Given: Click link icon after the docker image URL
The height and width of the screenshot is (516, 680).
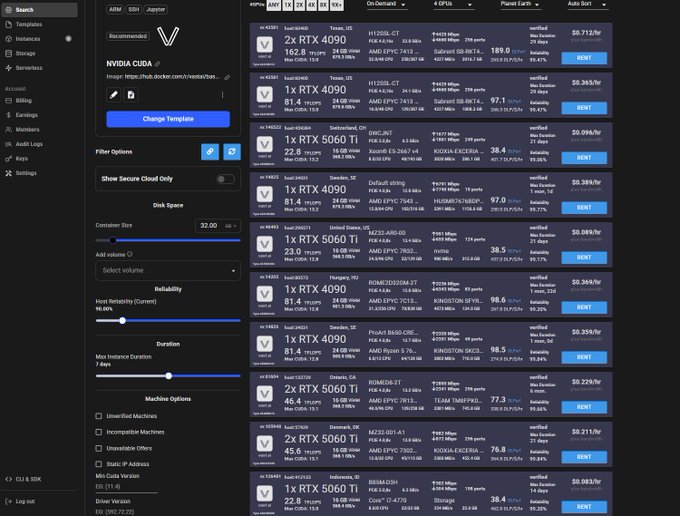Looking at the screenshot, I should (227, 77).
